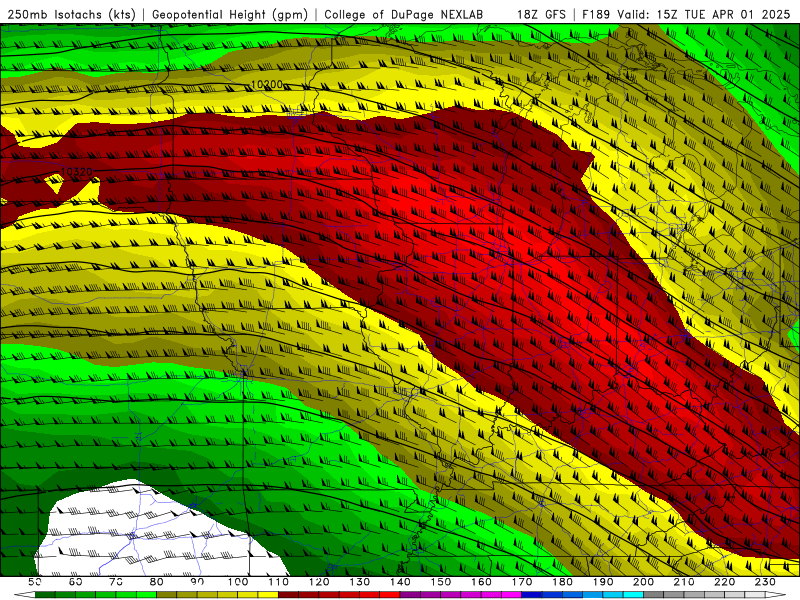
Task: Click the 210 value on the color scale
Action: pos(684,582)
